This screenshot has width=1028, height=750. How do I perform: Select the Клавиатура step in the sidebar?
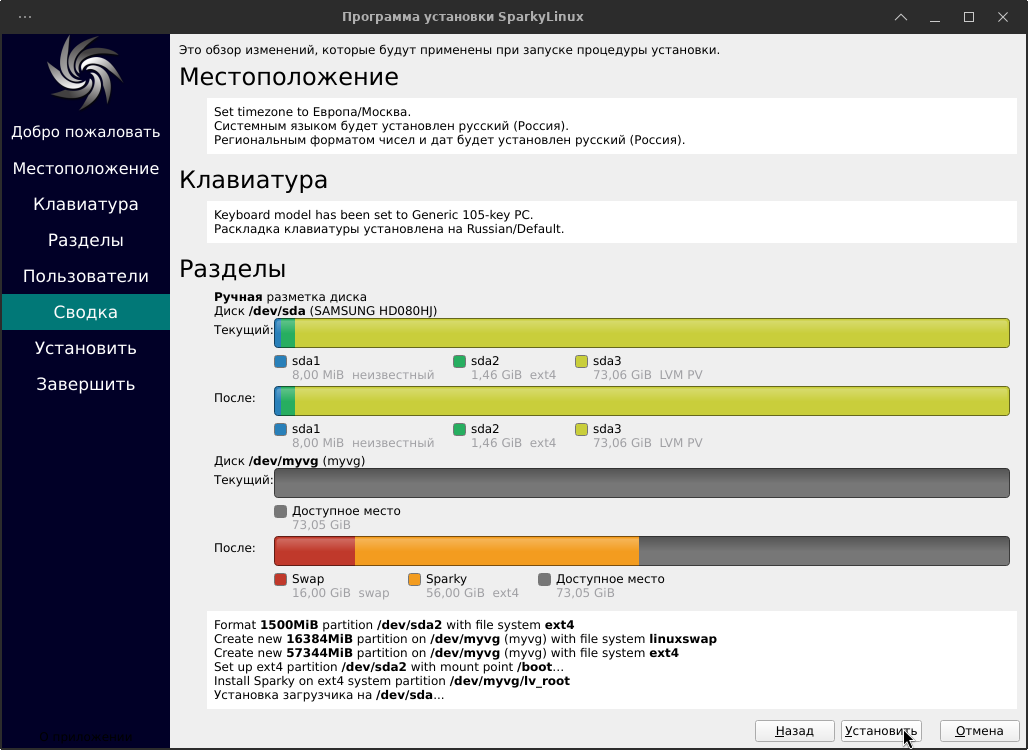click(86, 205)
